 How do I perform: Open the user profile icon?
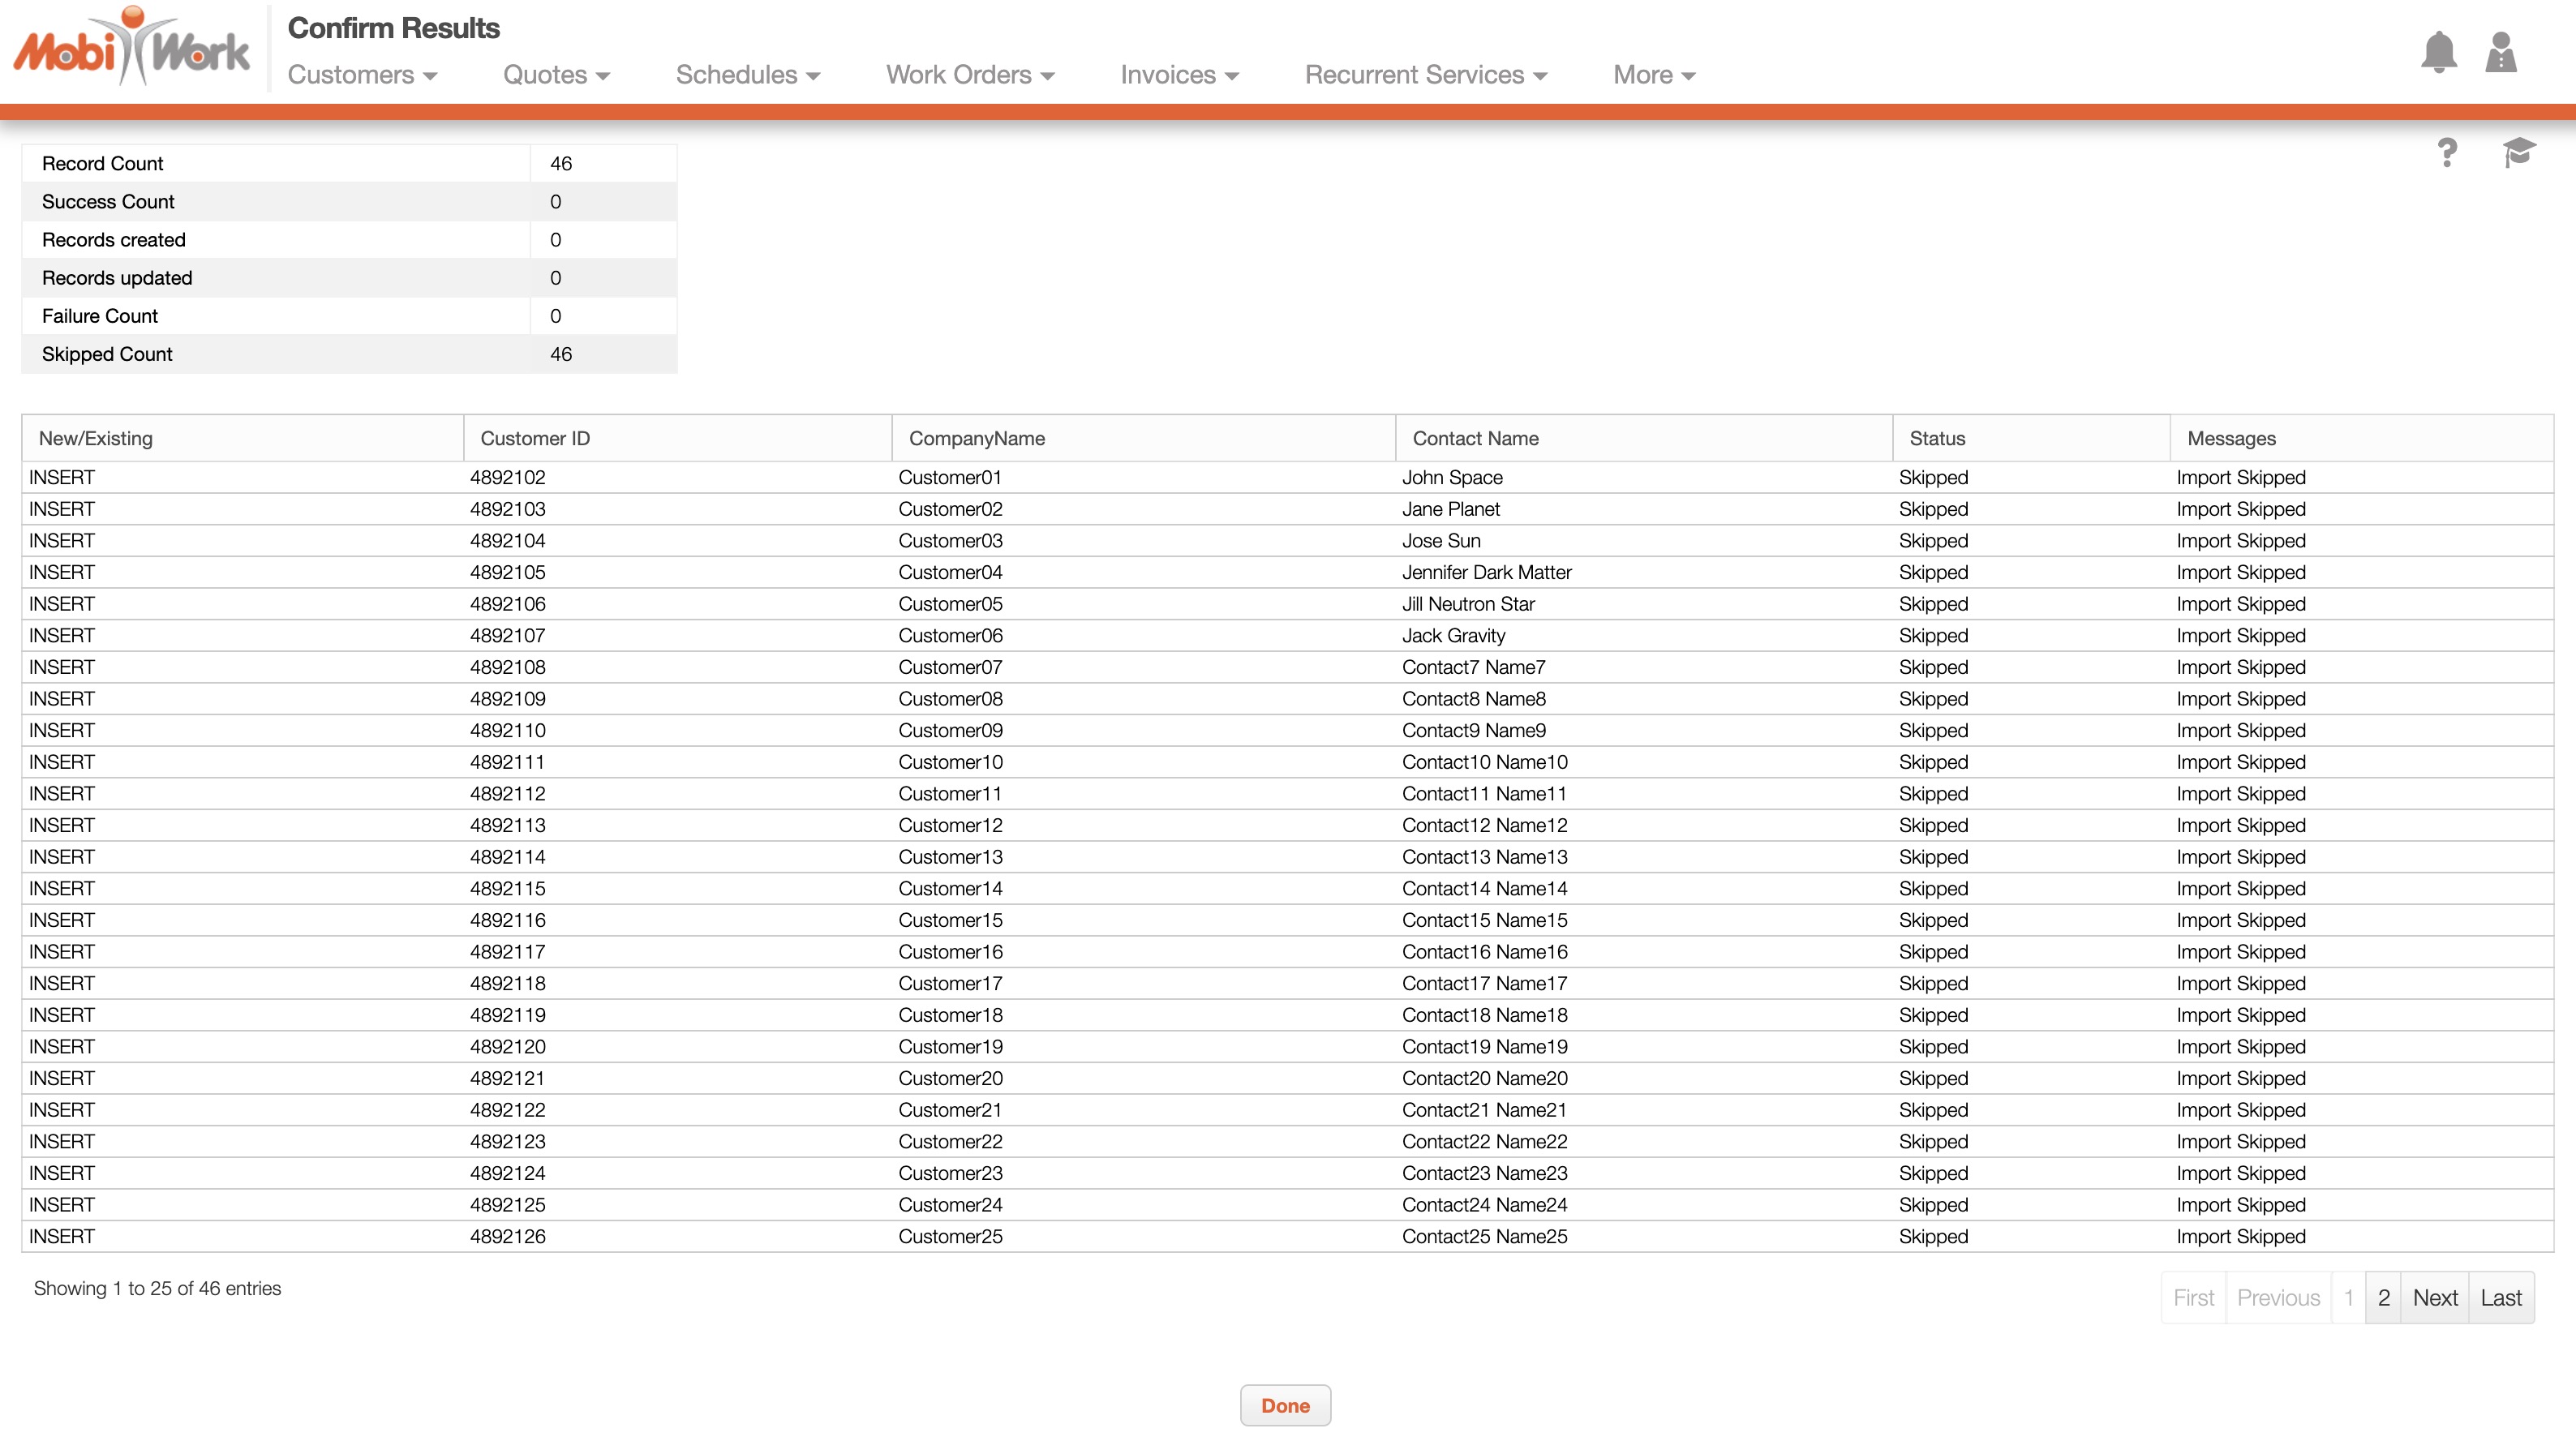(x=2500, y=52)
